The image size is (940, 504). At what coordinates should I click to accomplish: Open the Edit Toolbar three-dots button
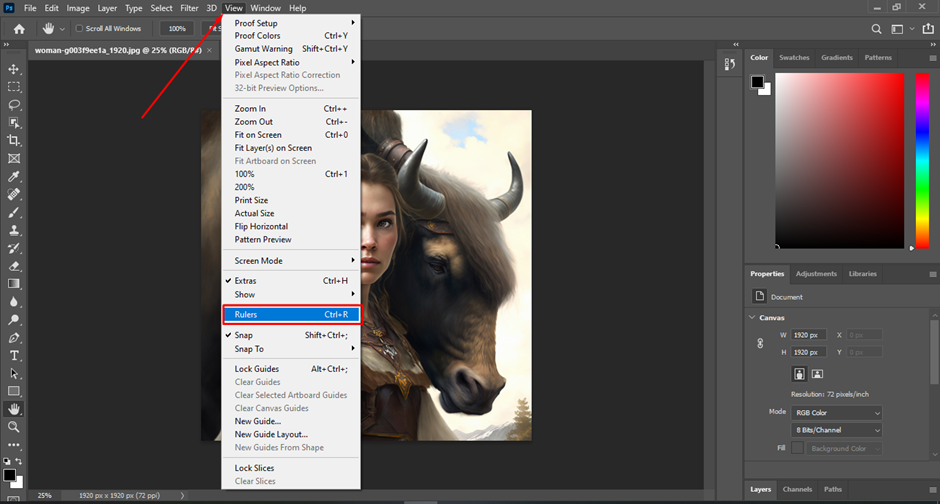pyautogui.click(x=14, y=445)
